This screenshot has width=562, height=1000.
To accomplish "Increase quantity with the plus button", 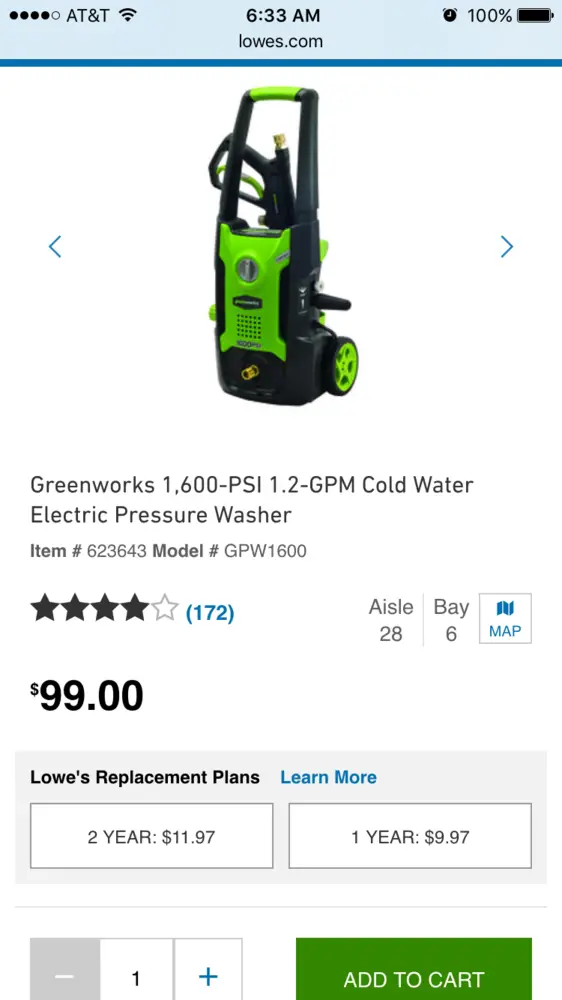I will (x=209, y=969).
